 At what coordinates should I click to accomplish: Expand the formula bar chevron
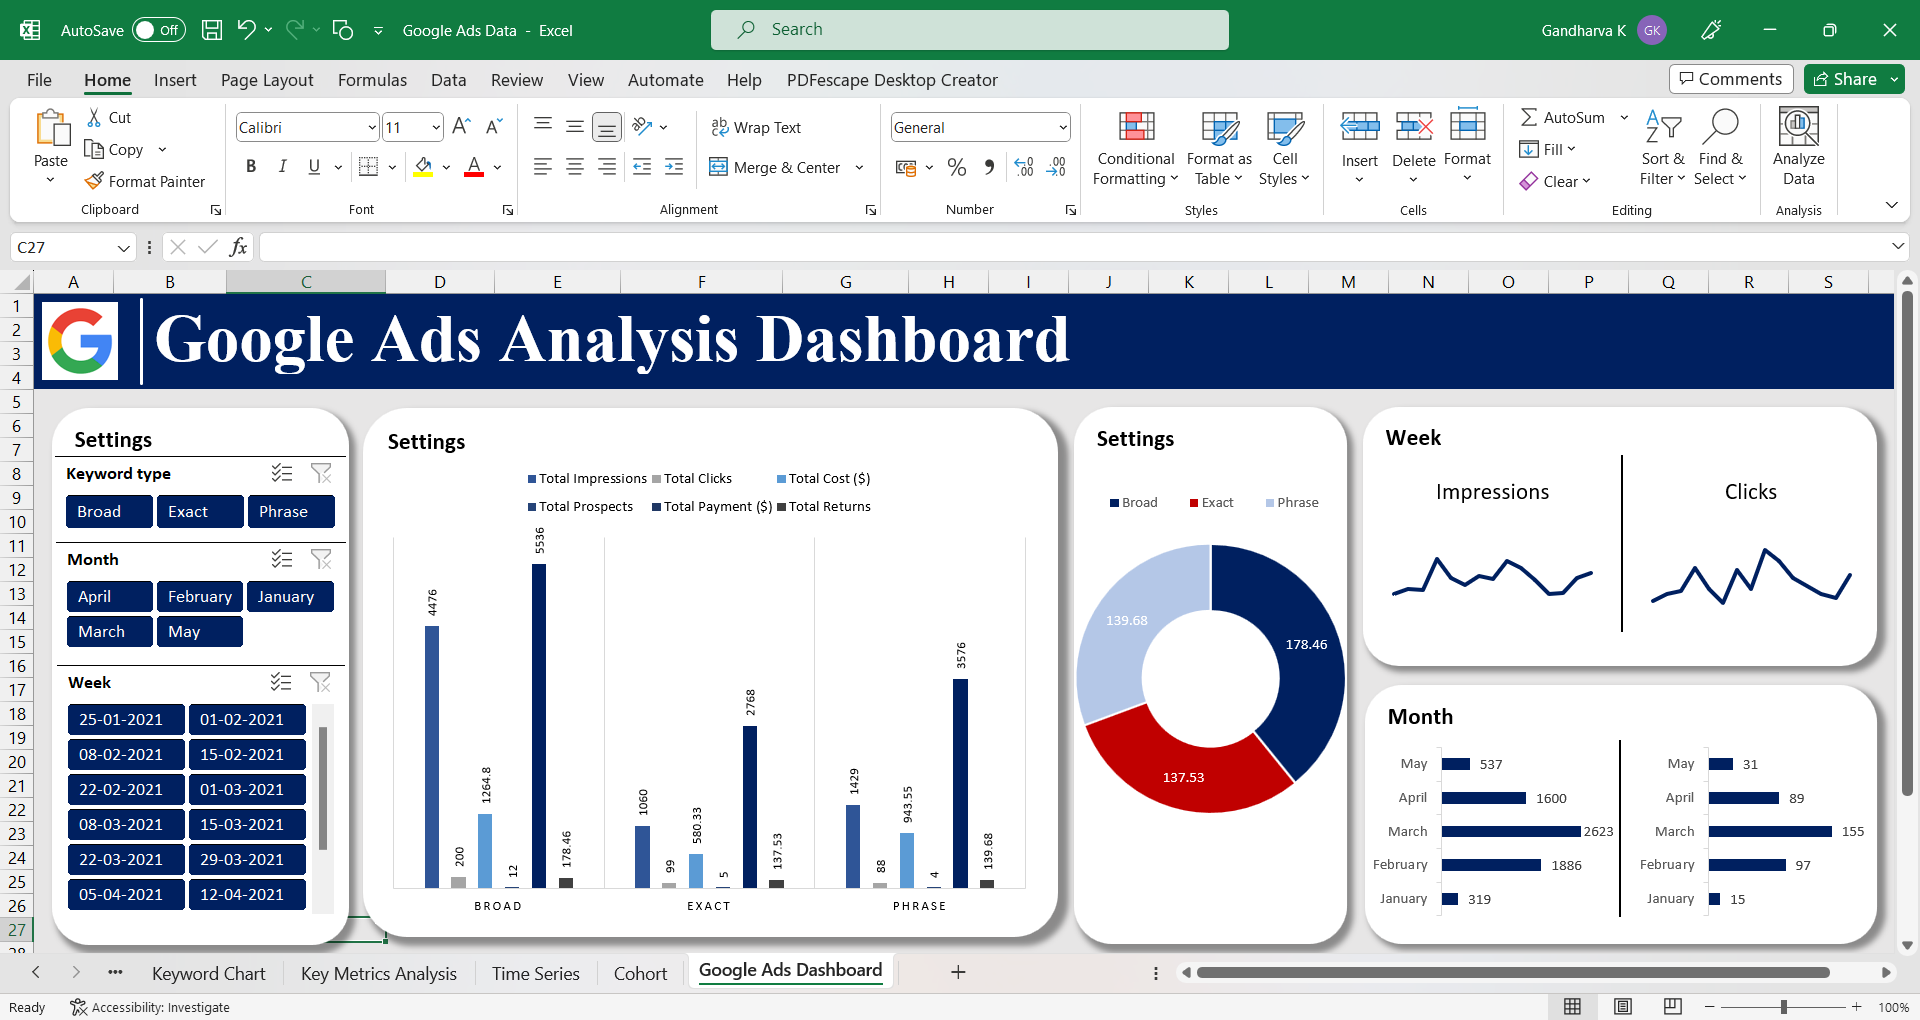coord(1897,246)
